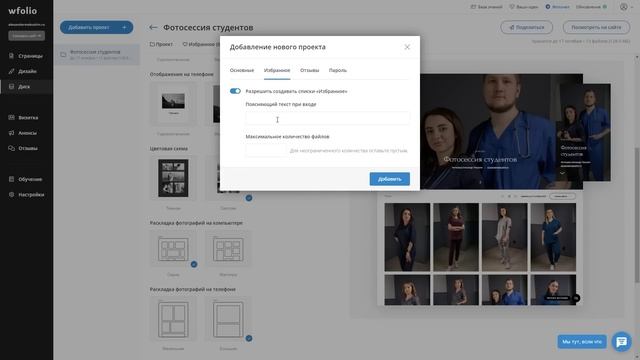
Task: Select first phone display option under Отображение на телефоне
Action: 173,104
